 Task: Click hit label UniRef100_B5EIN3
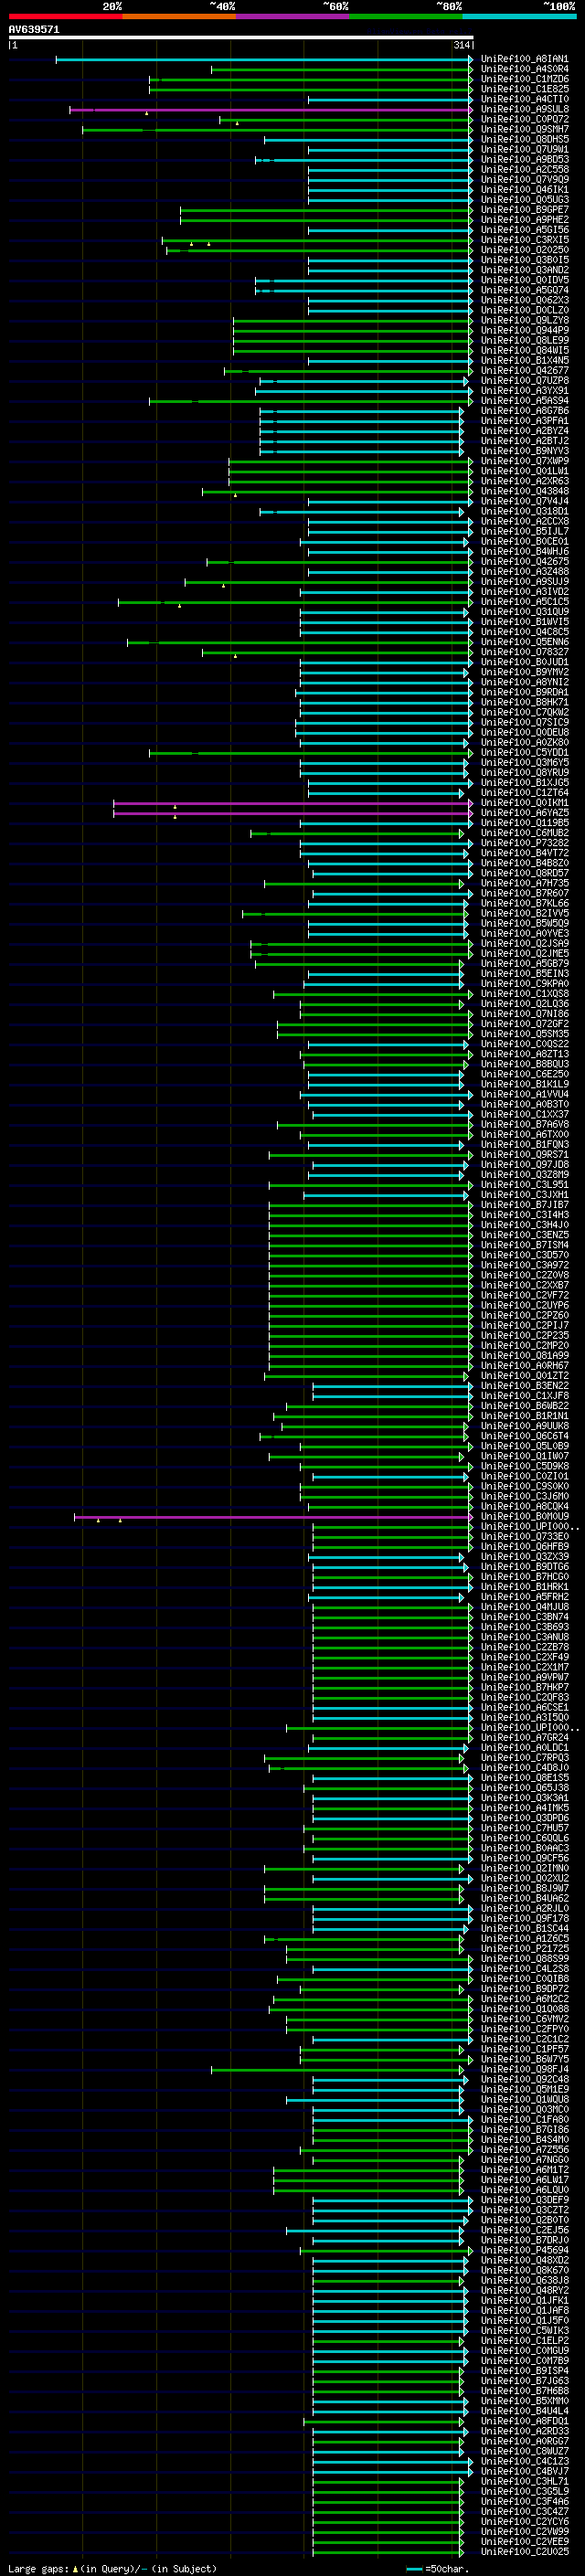524,973
